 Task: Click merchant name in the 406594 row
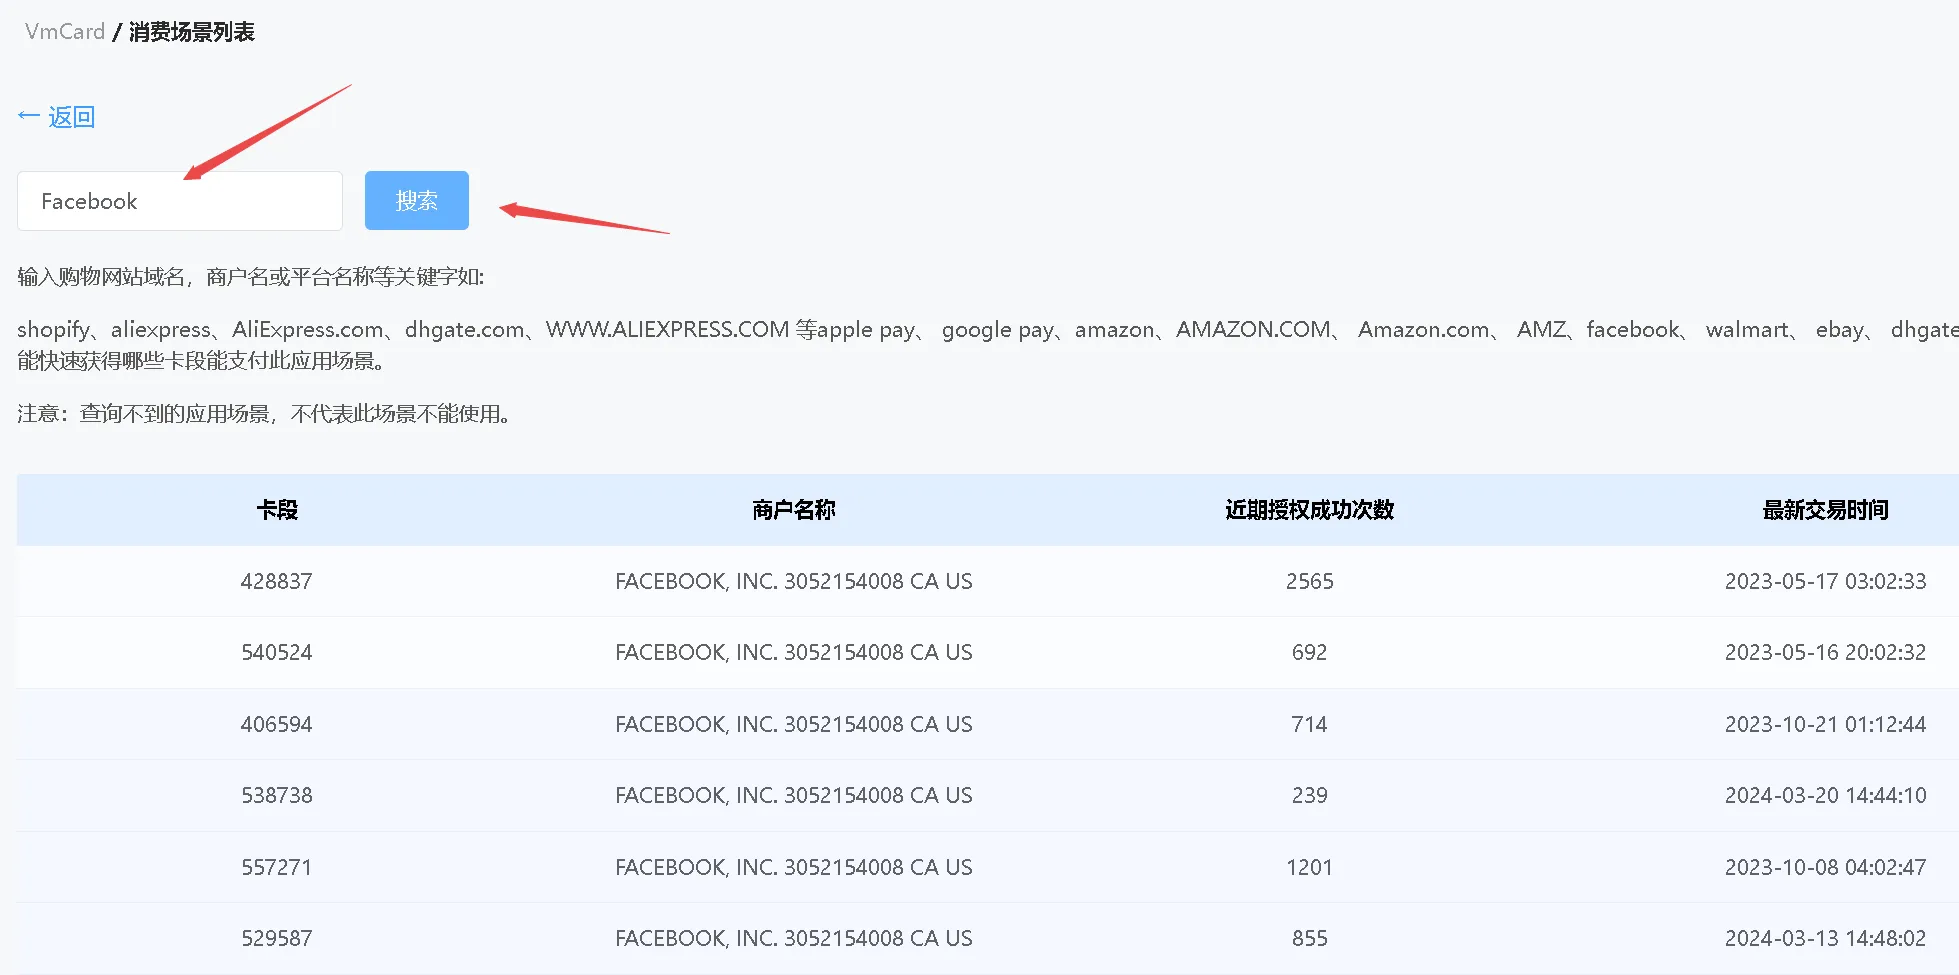pos(794,724)
